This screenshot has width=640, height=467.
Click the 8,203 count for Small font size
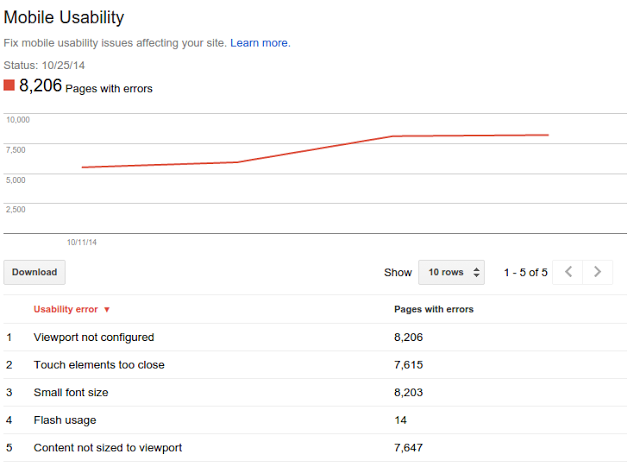[x=410, y=393]
